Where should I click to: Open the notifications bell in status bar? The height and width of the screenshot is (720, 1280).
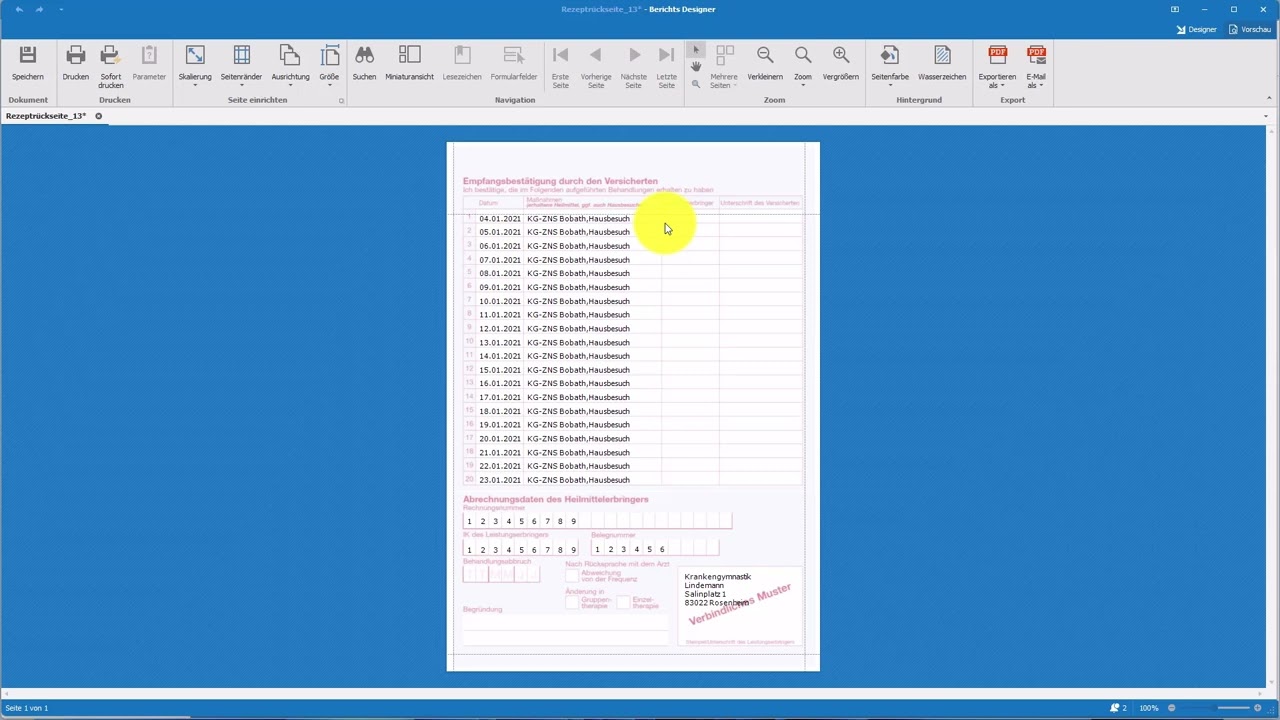pyautogui.click(x=1116, y=708)
